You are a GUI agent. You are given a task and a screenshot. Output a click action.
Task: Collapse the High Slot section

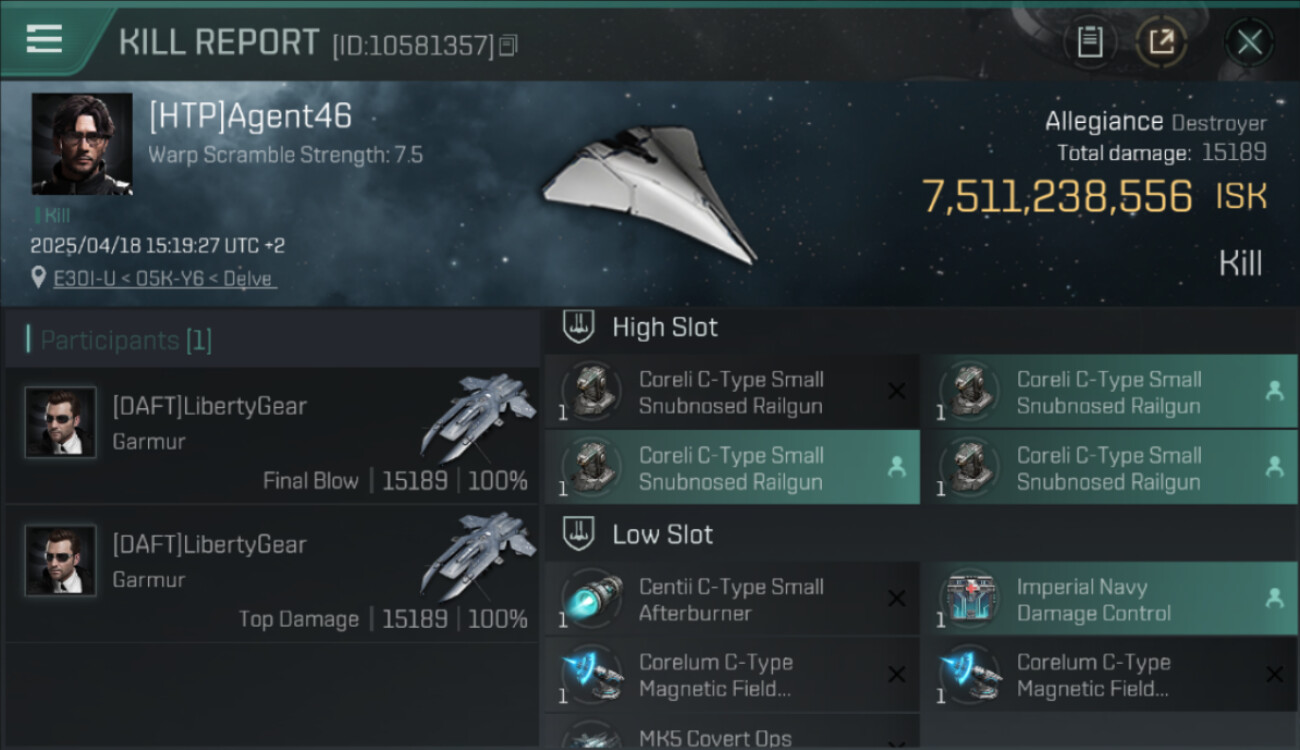[x=920, y=327]
